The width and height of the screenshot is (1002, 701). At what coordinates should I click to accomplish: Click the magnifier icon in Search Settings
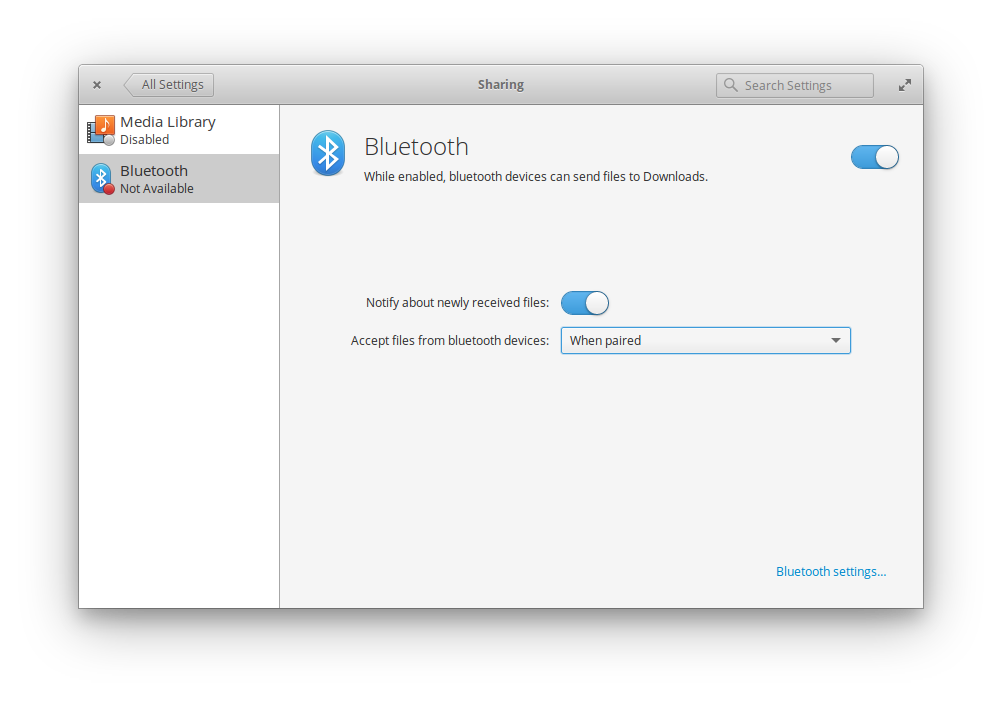[x=731, y=85]
